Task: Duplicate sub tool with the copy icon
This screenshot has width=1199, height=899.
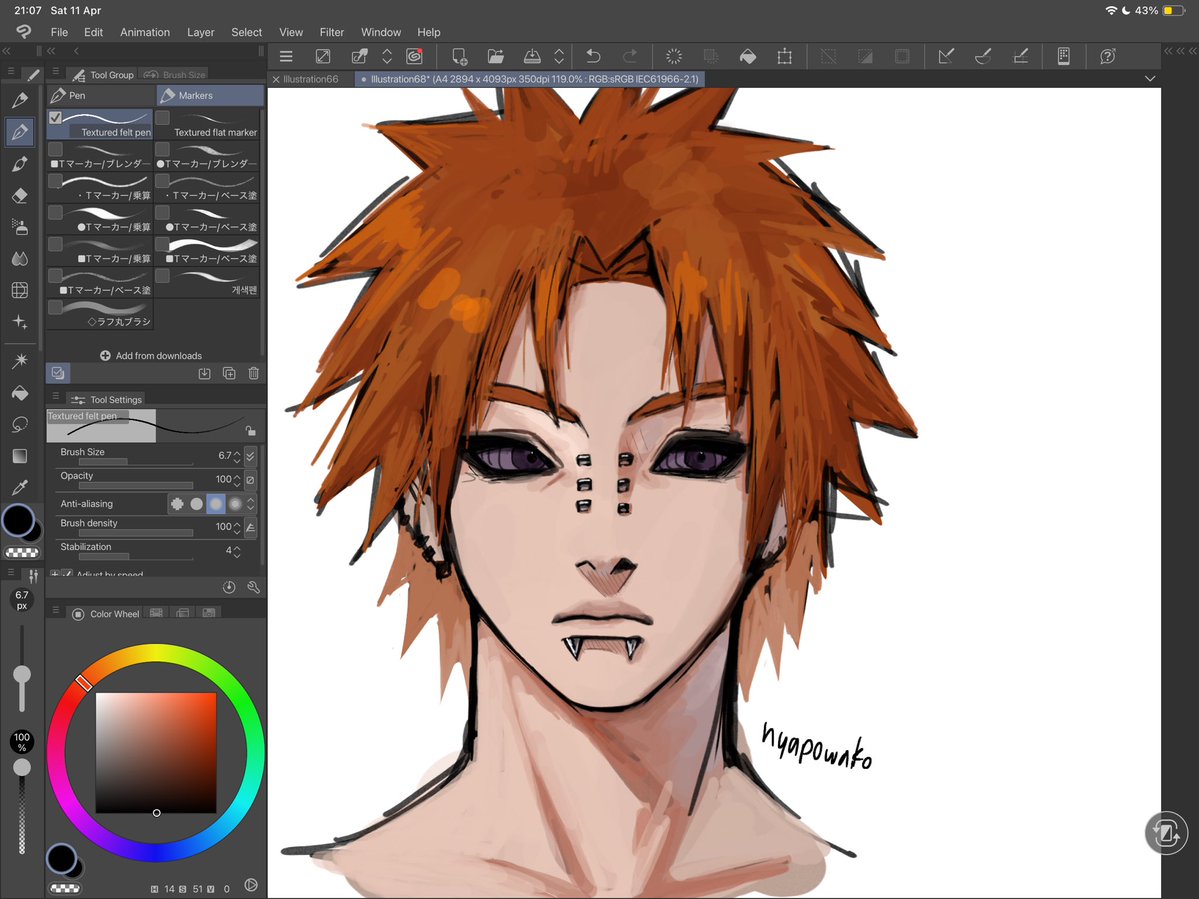Action: tap(229, 373)
